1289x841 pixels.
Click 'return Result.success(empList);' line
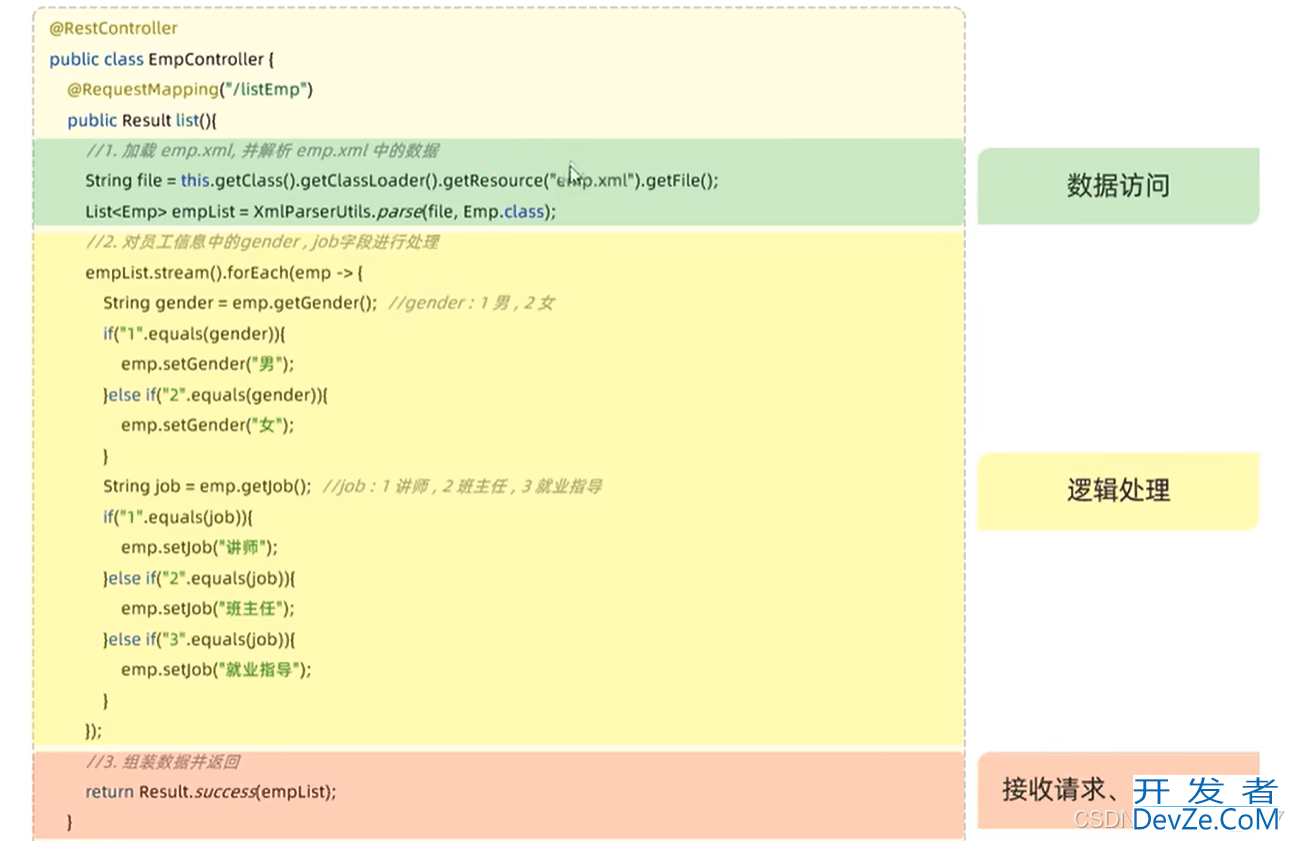point(211,791)
